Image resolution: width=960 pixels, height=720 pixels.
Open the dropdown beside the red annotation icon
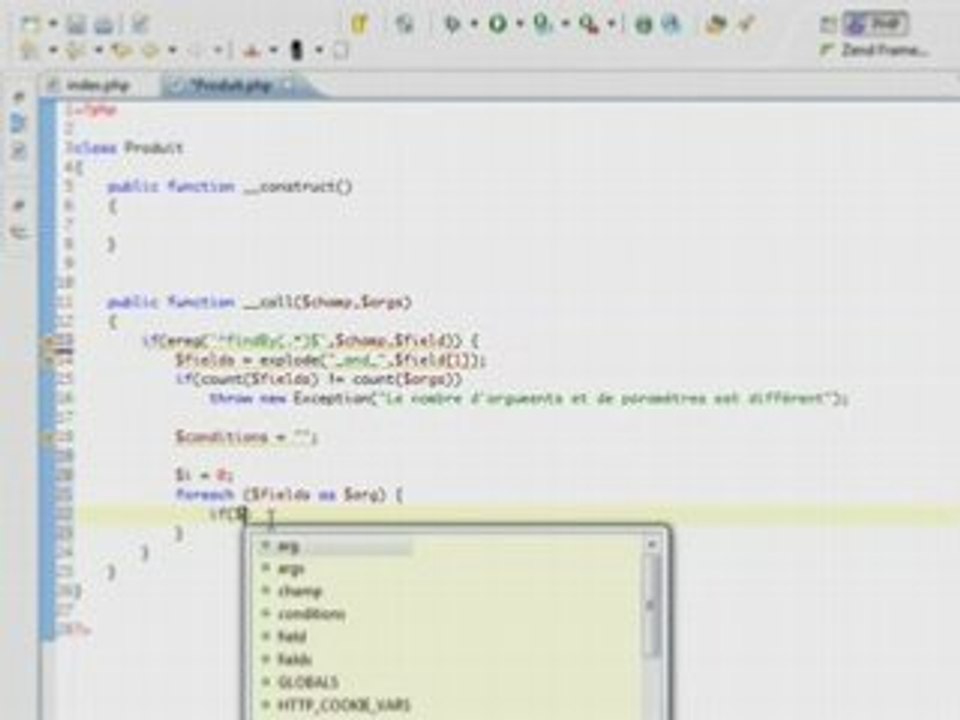(273, 51)
